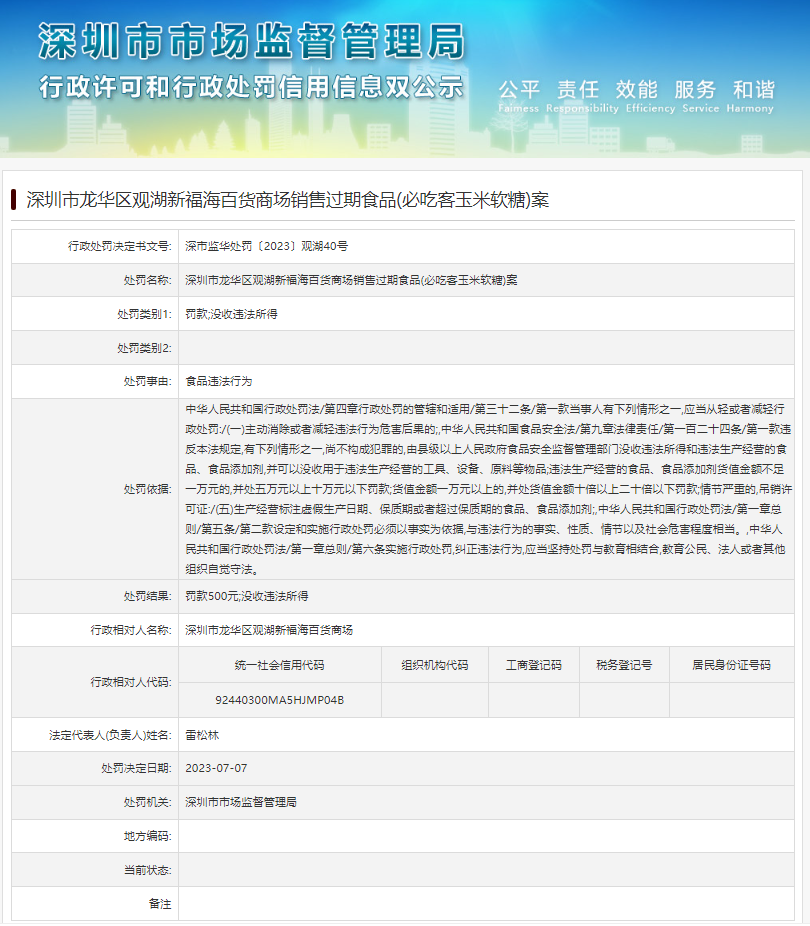810x926 pixels.
Task: Click the 深圳市市场监督管理局 banner title
Action: tap(251, 40)
